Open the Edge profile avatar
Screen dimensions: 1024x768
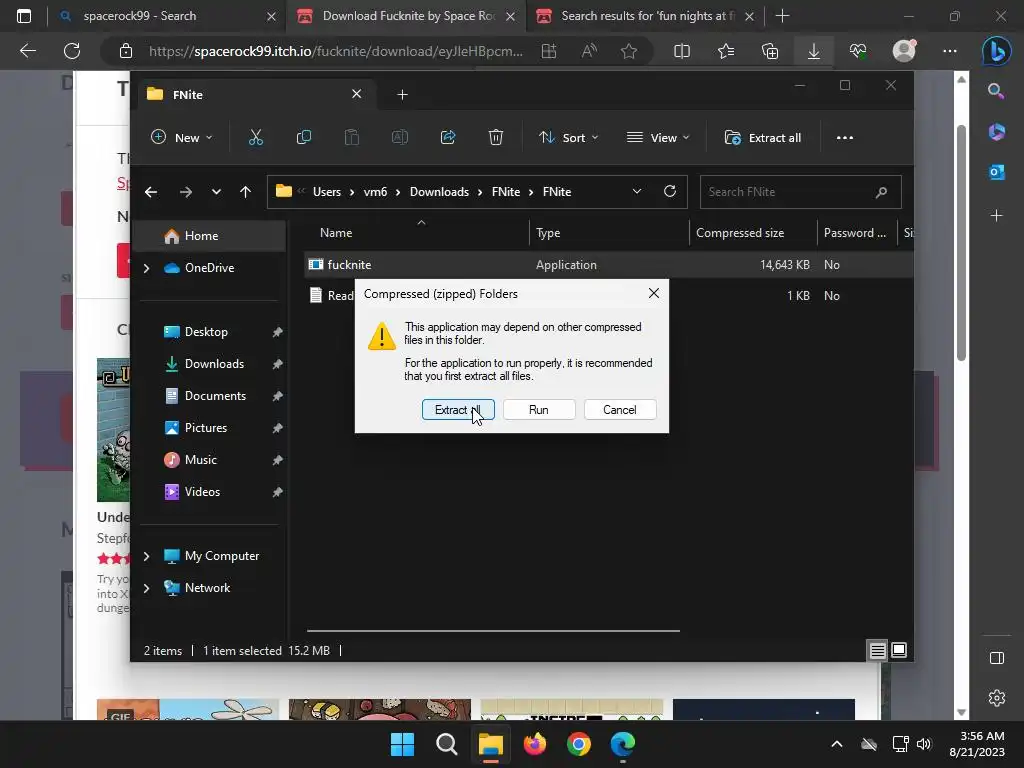tap(904, 51)
